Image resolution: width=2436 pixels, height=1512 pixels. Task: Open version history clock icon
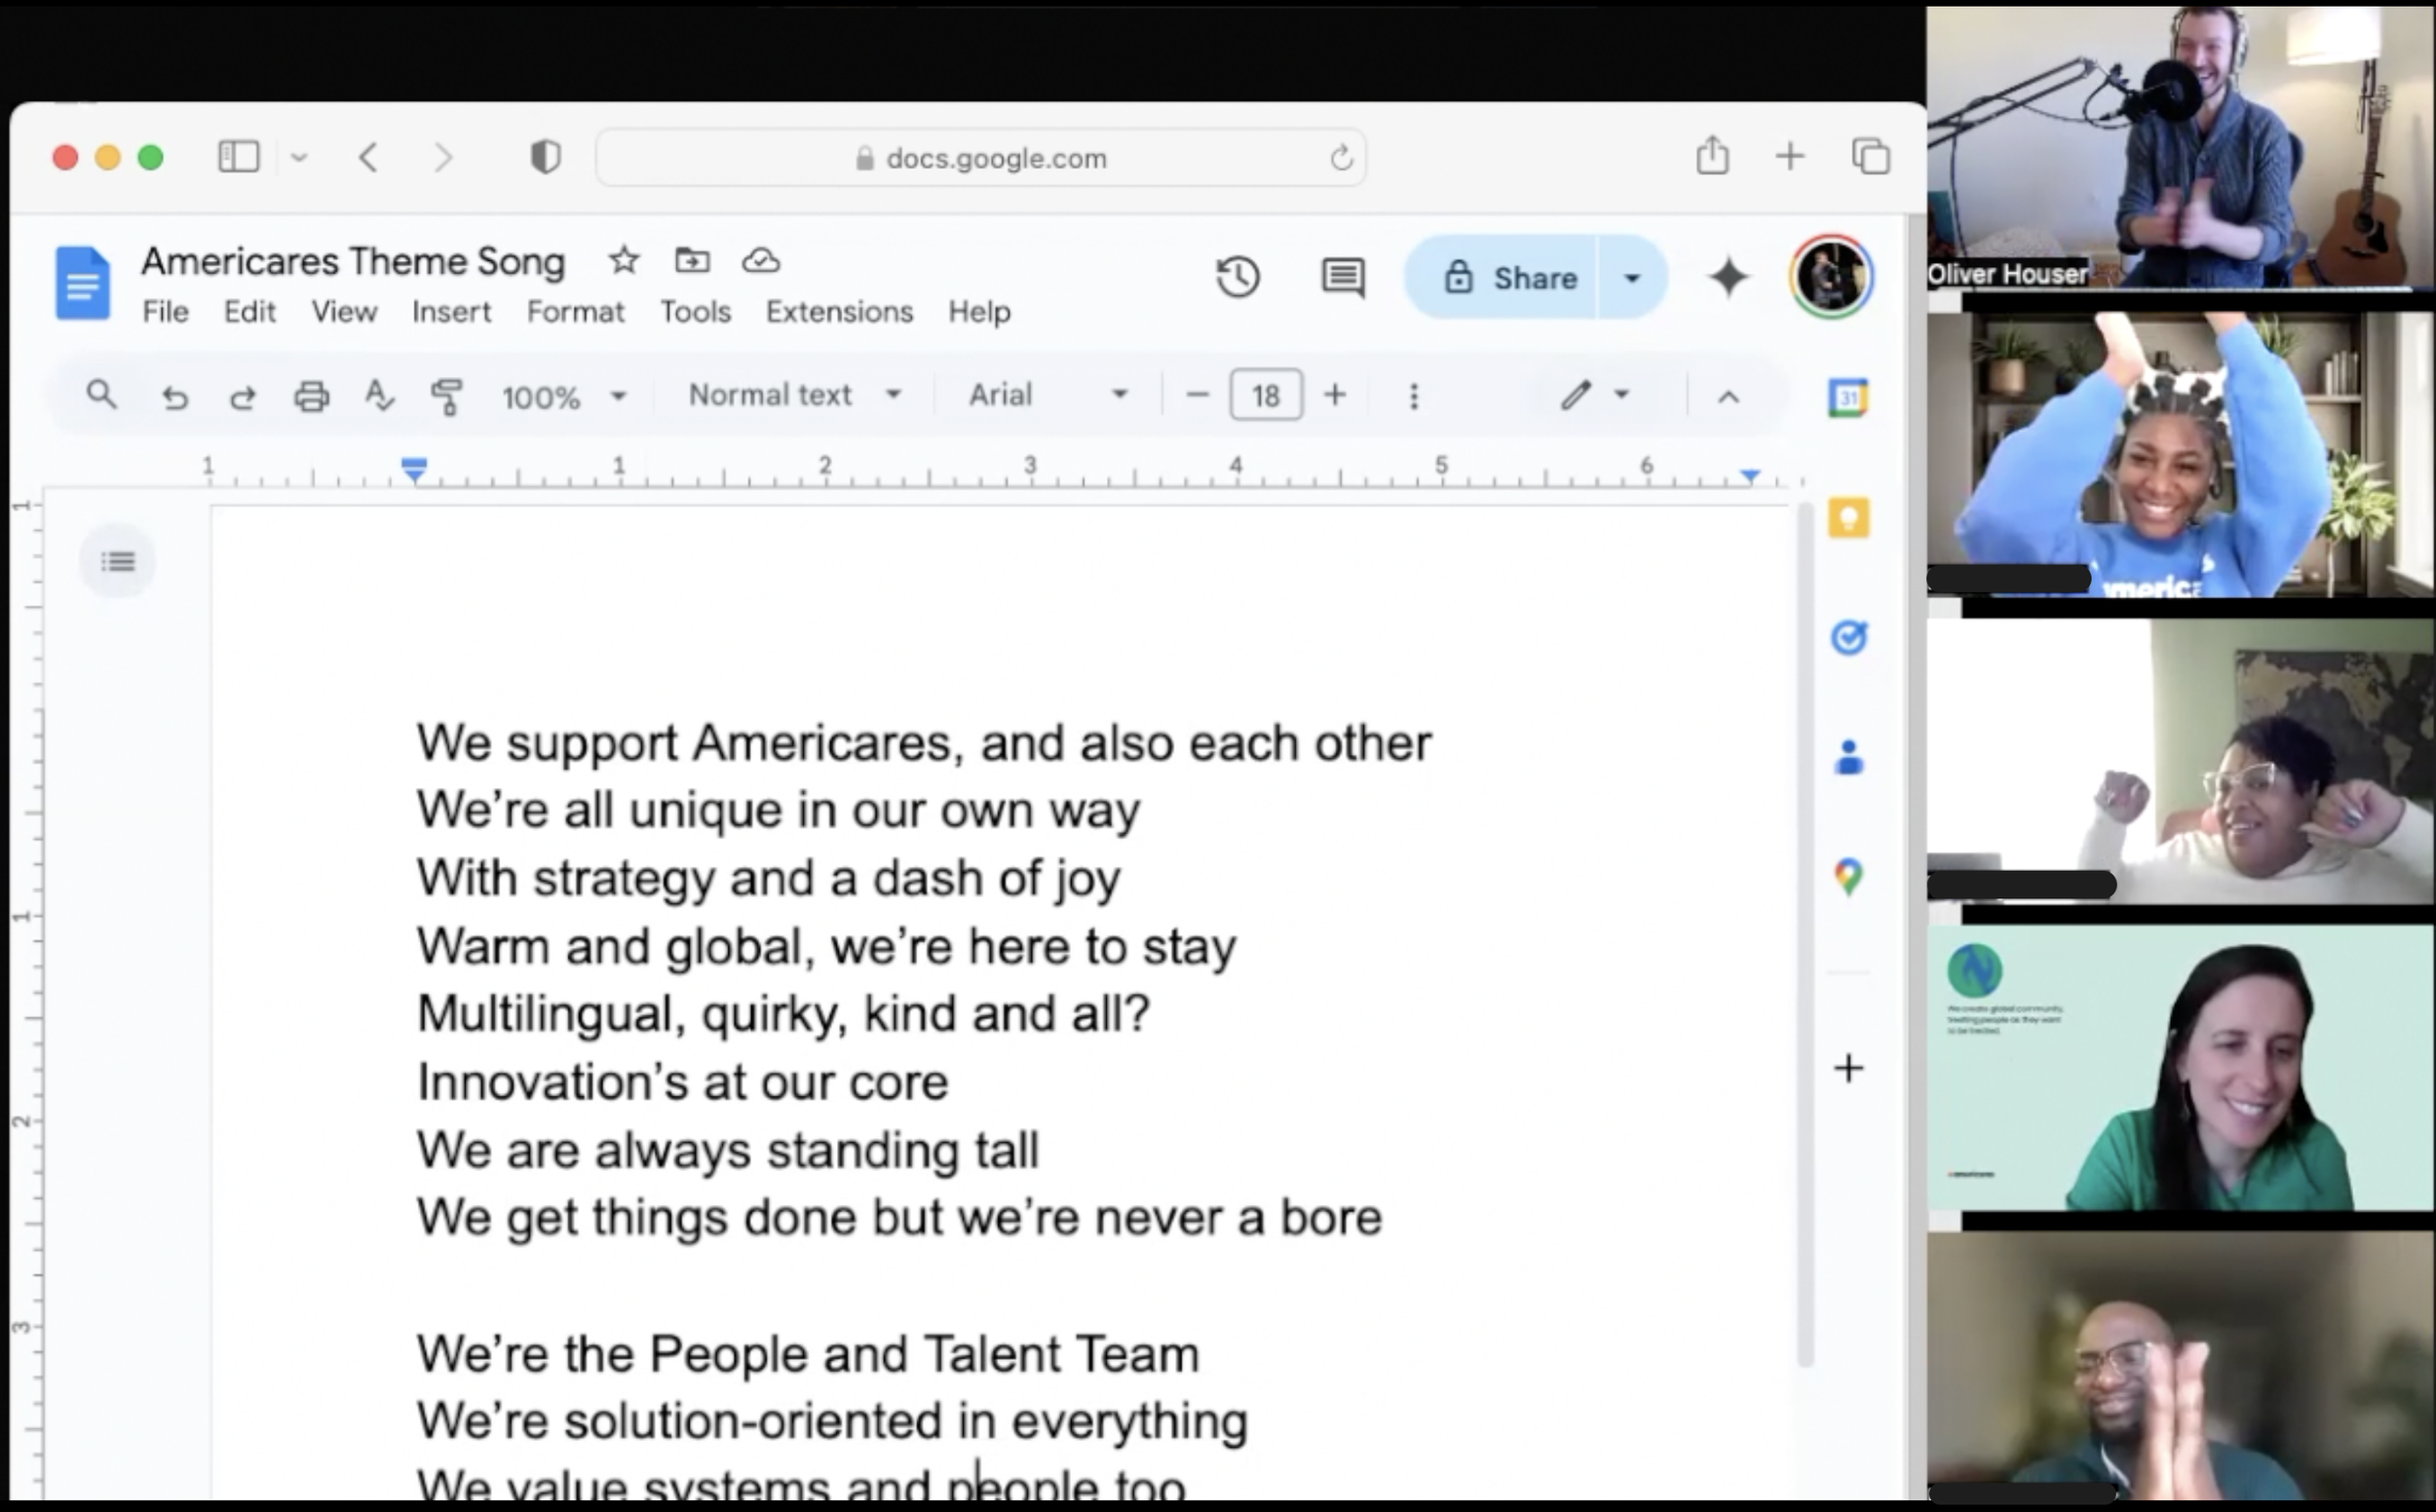click(1237, 277)
